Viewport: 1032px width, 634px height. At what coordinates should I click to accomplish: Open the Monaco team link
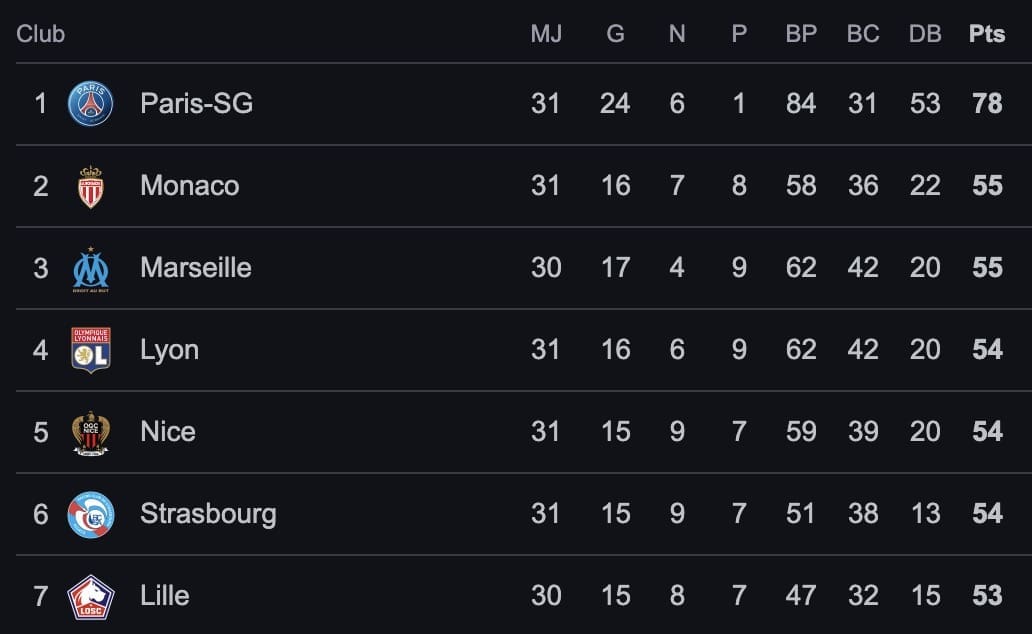coord(189,185)
